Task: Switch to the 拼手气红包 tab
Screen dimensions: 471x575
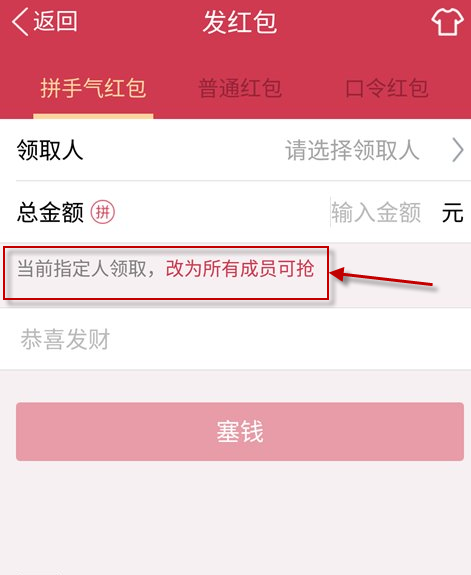Action: (x=93, y=88)
